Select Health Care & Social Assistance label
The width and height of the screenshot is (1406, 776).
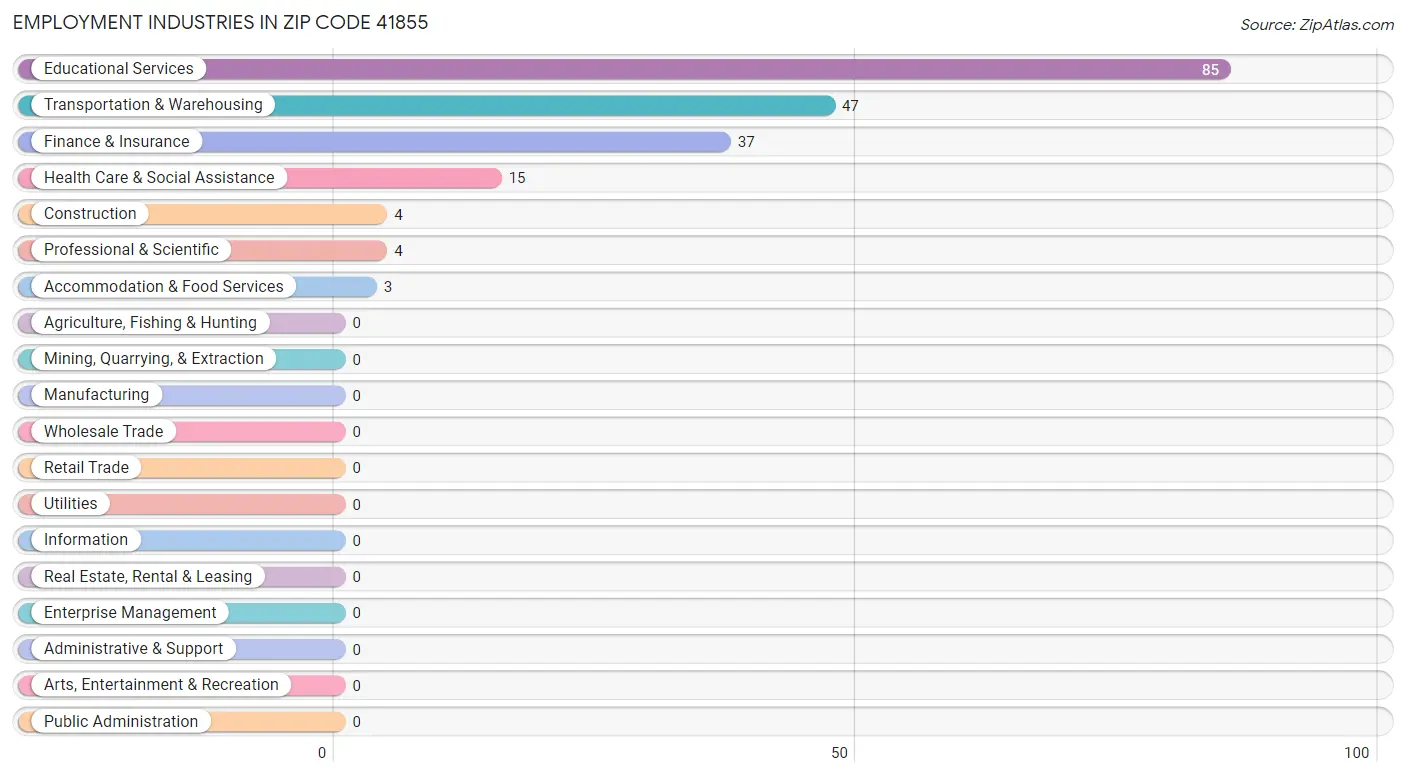click(159, 177)
